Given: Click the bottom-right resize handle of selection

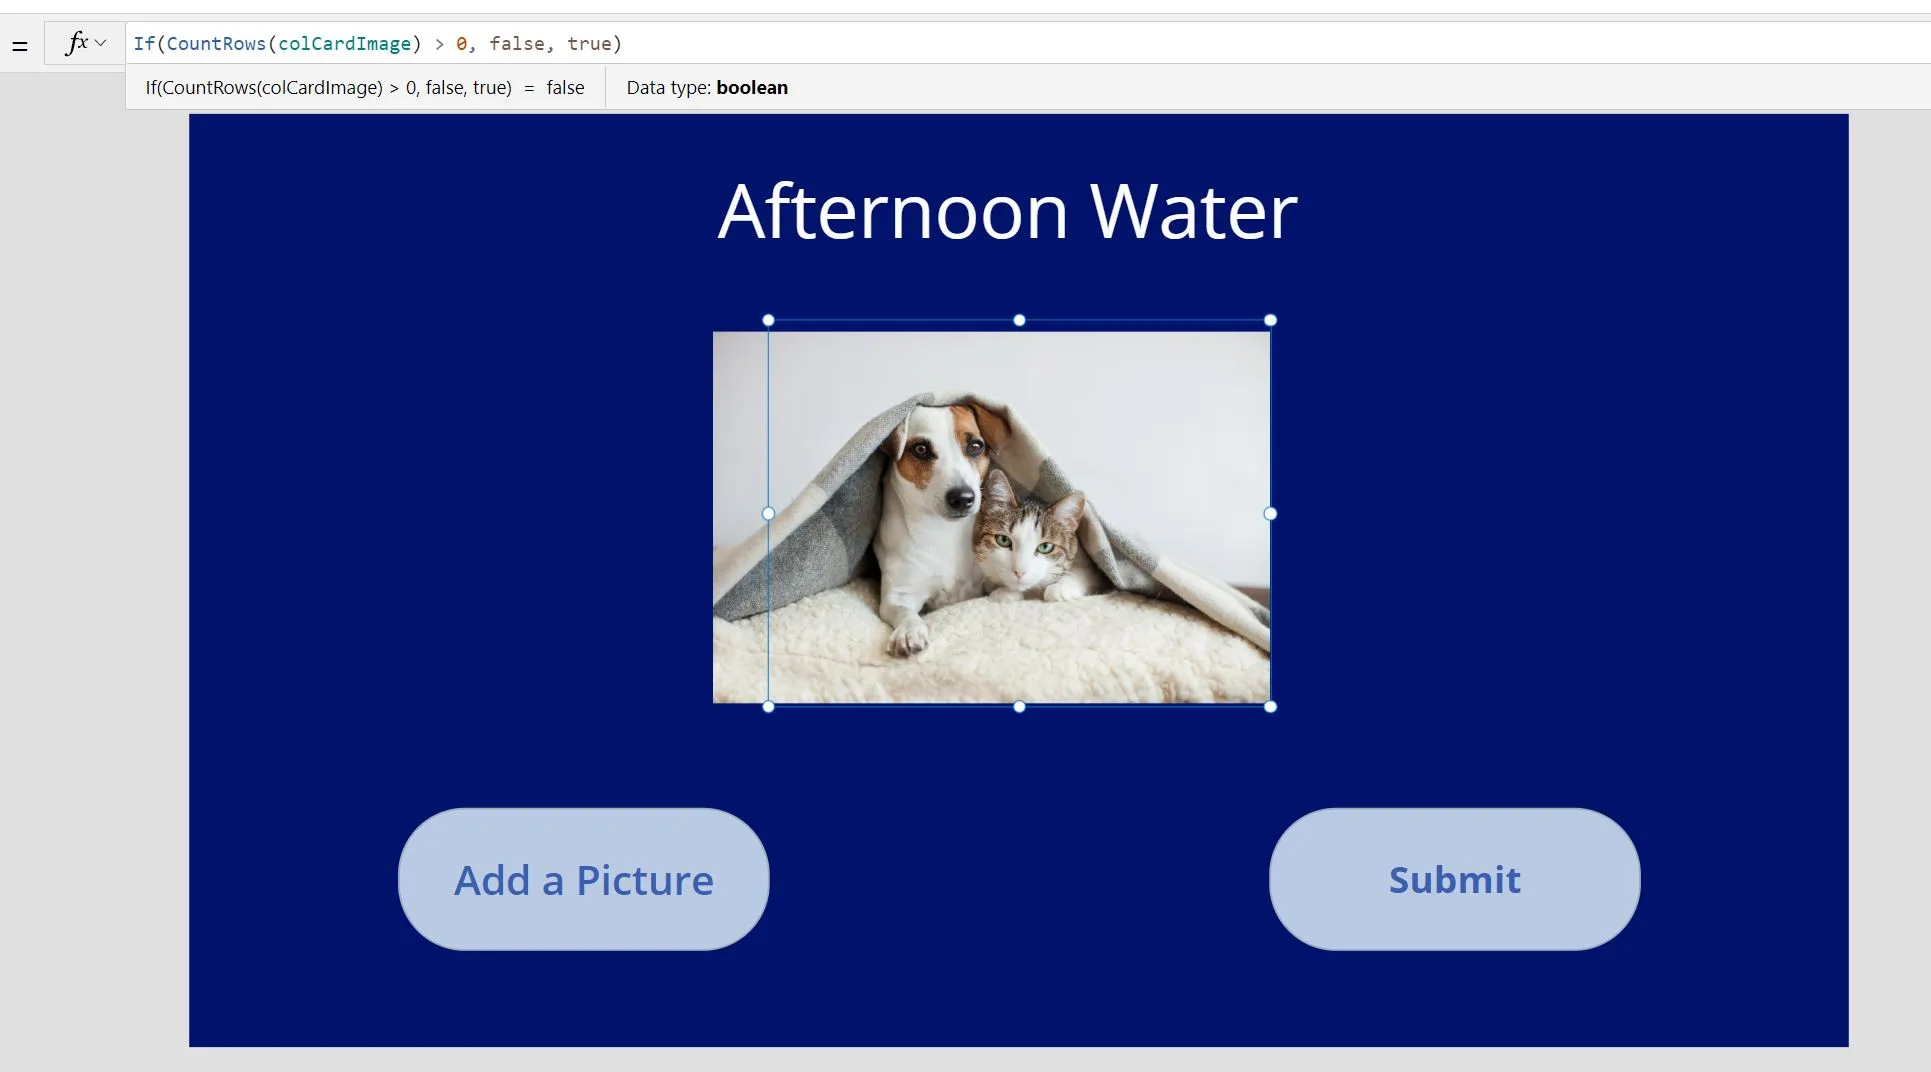Looking at the screenshot, I should click(1270, 706).
